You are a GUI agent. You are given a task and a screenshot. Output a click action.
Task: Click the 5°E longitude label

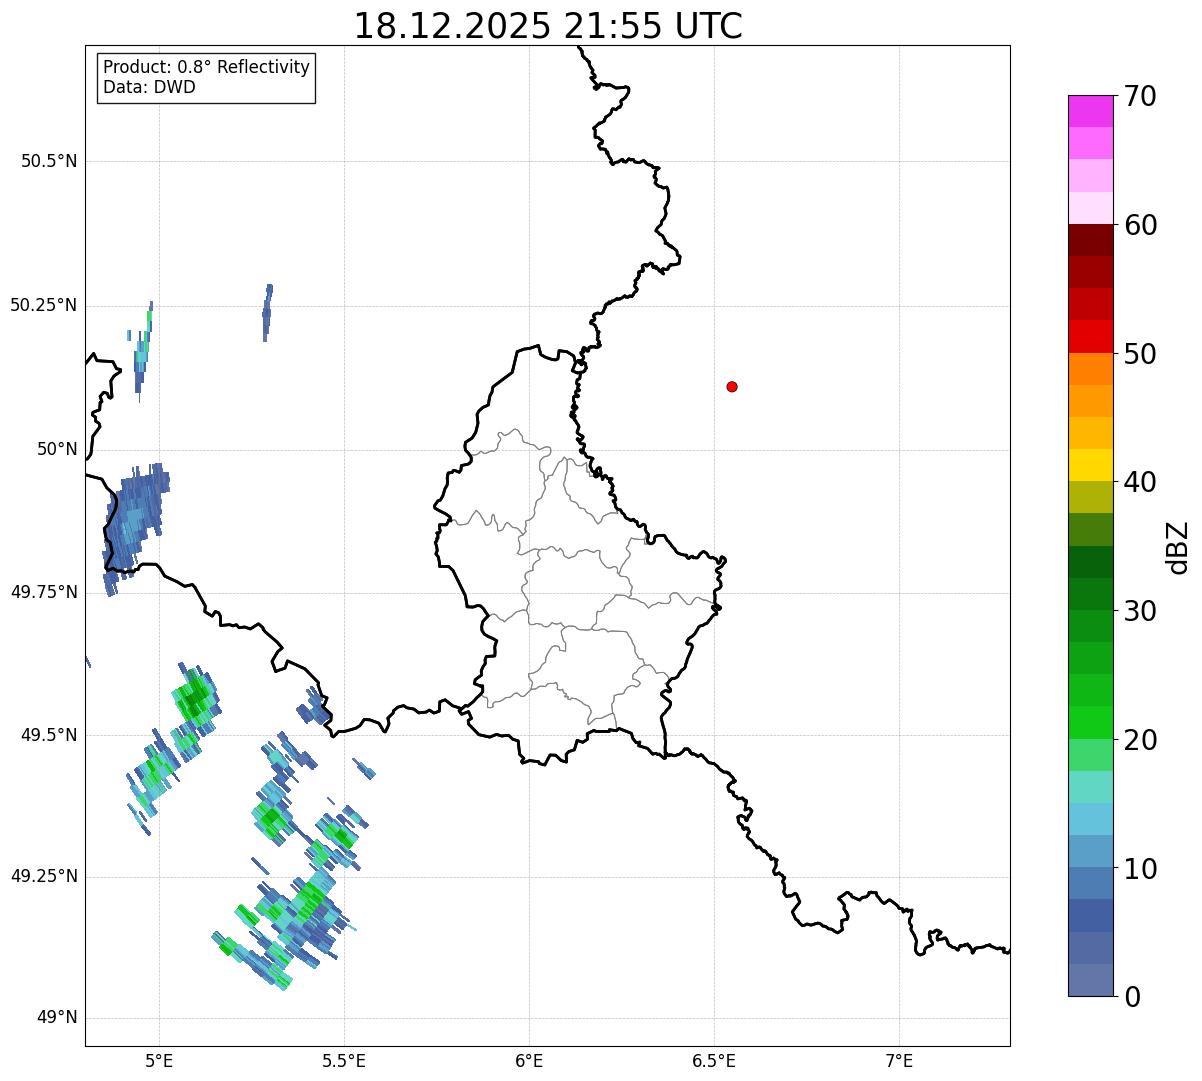159,1060
